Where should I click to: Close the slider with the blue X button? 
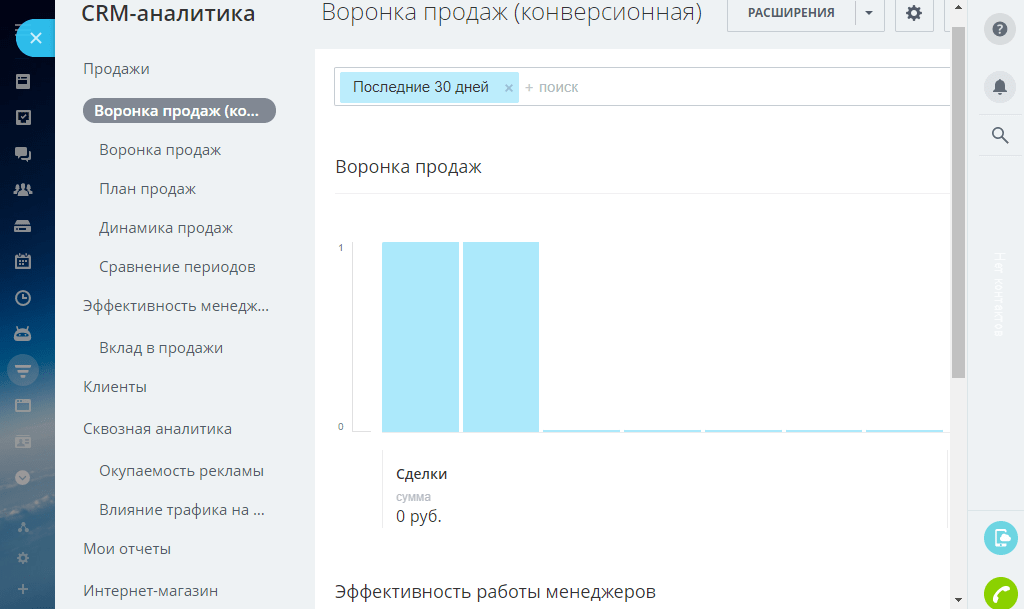35,38
